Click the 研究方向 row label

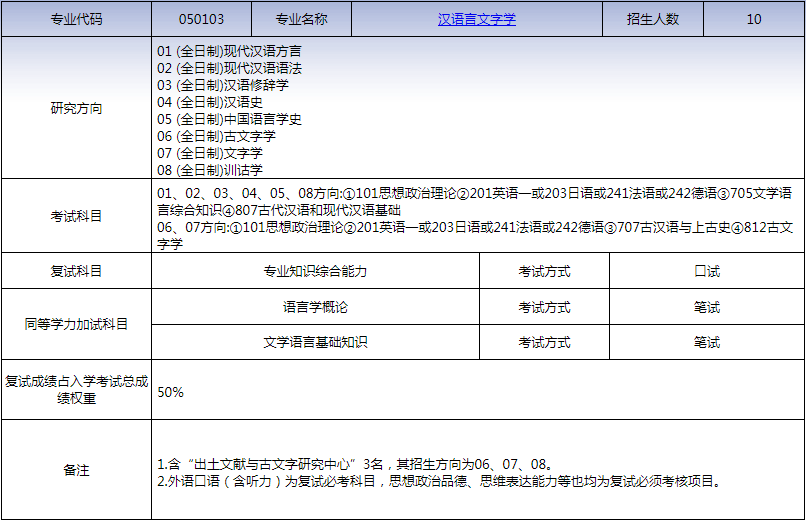click(x=76, y=108)
